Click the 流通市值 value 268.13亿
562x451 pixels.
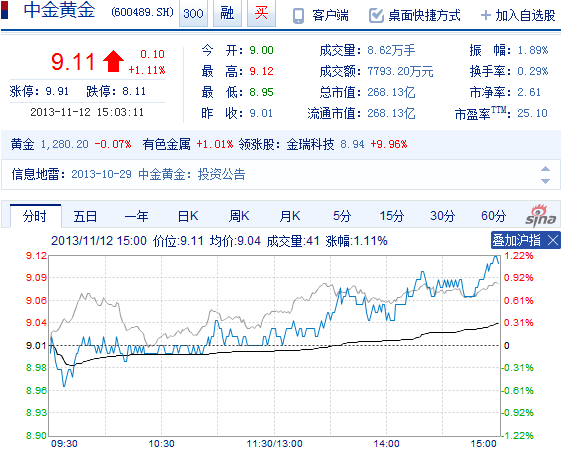coord(391,114)
